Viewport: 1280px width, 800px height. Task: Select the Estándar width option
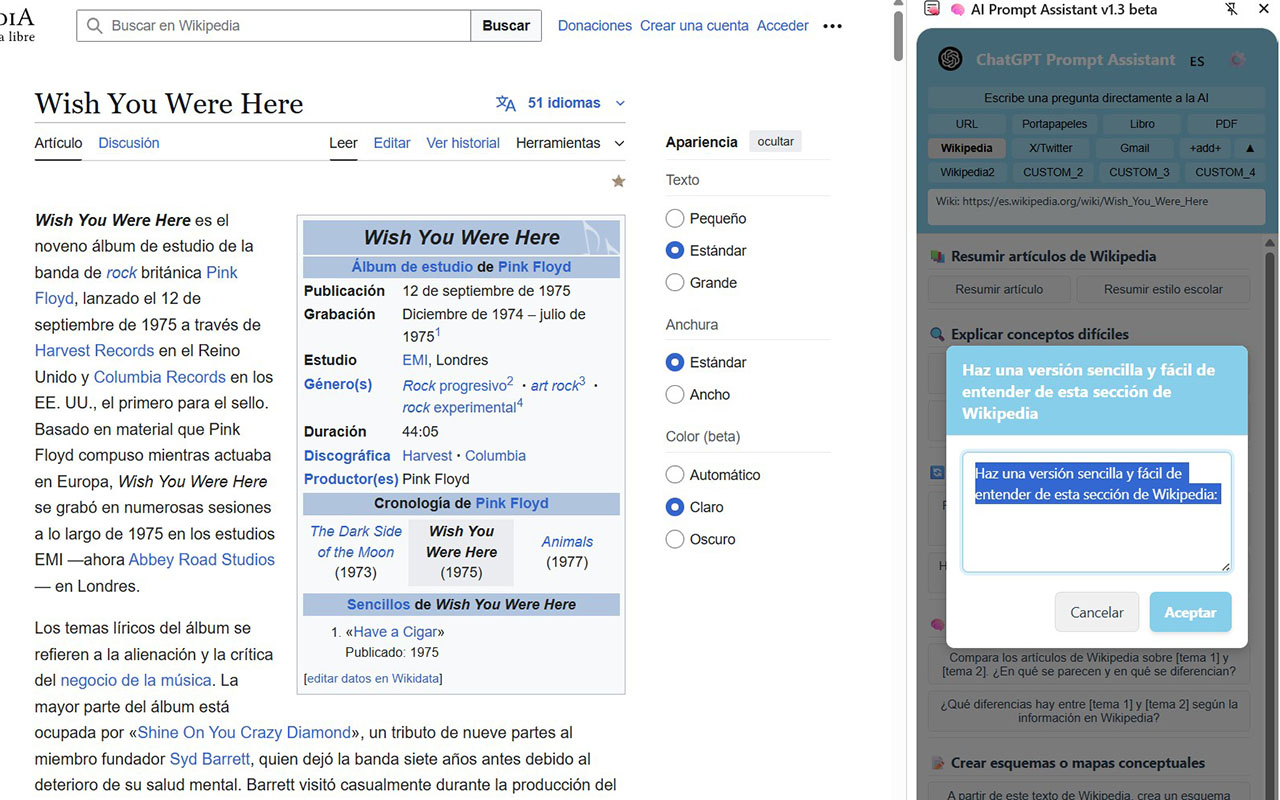[x=675, y=362]
